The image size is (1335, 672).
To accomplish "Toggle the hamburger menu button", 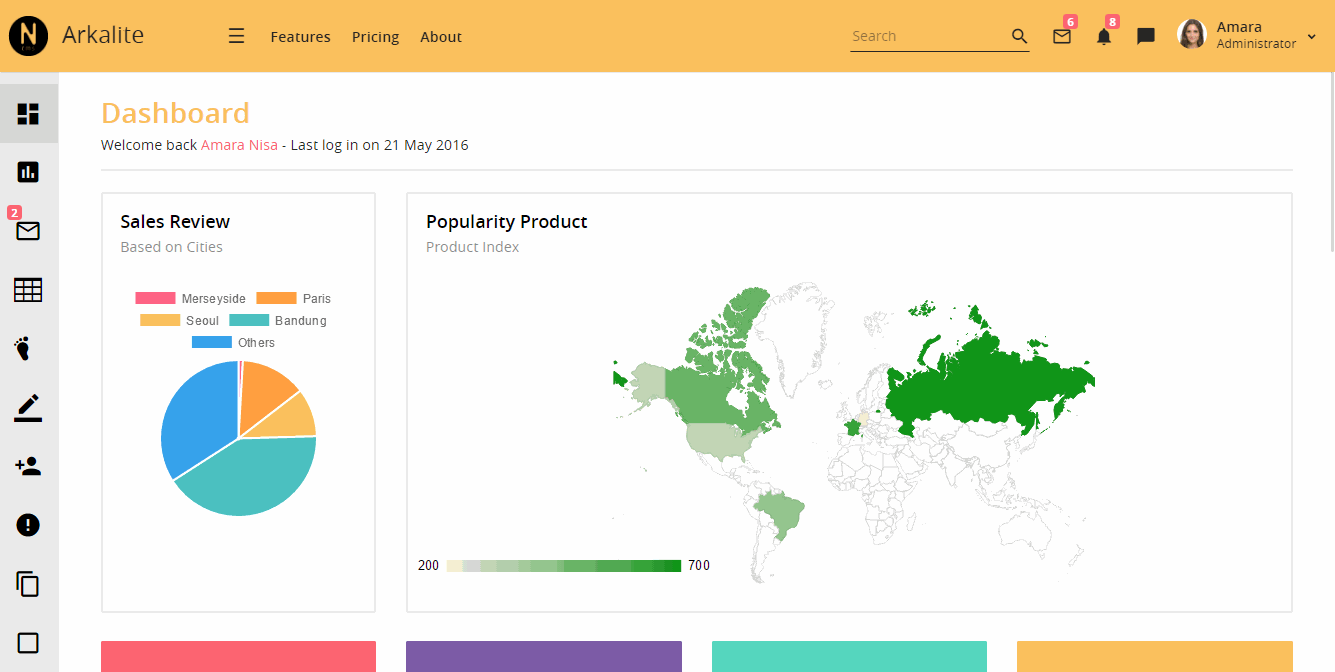I will (x=236, y=36).
